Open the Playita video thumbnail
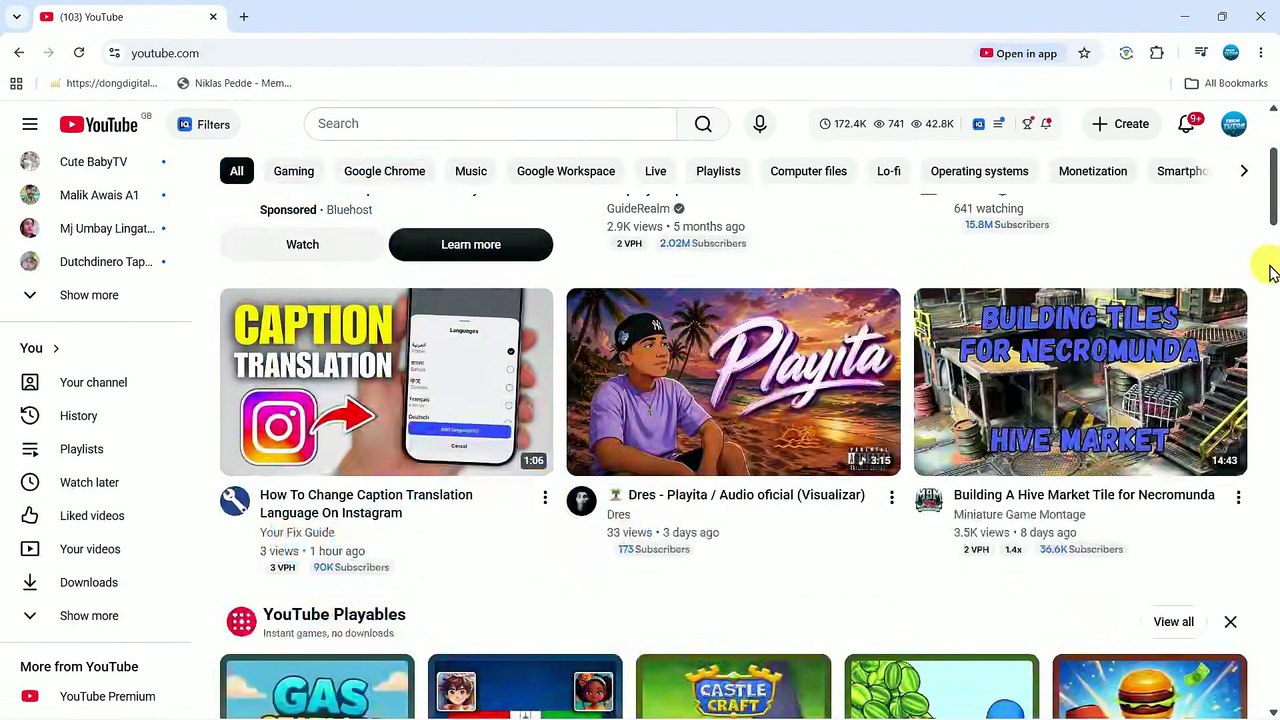The height and width of the screenshot is (720, 1280). [x=733, y=382]
